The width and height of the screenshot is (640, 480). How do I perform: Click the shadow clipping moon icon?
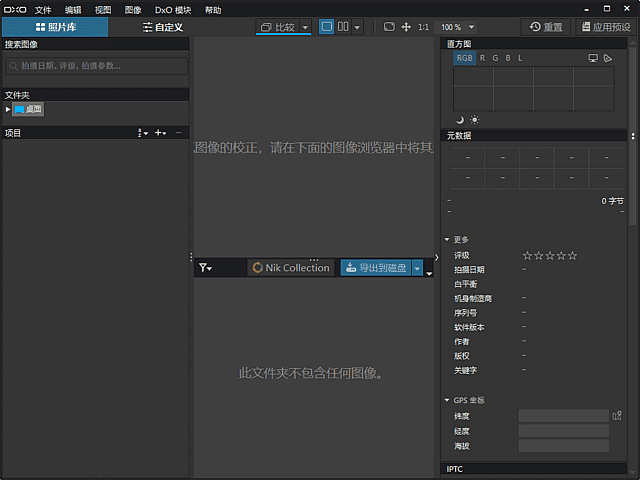point(460,120)
